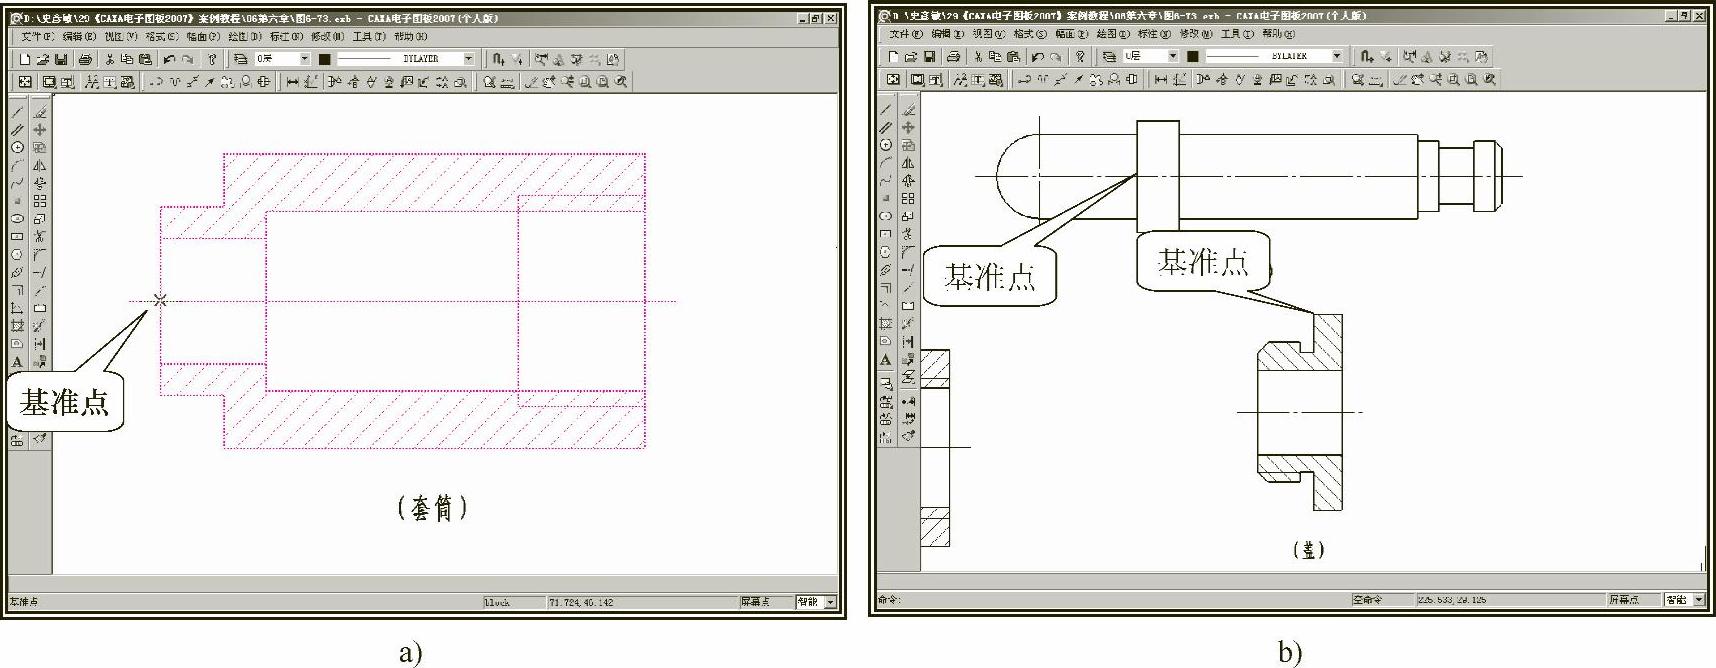Select Spline tool in left window sidebar
Viewport: 1716px width, 668px height.
click(x=18, y=181)
